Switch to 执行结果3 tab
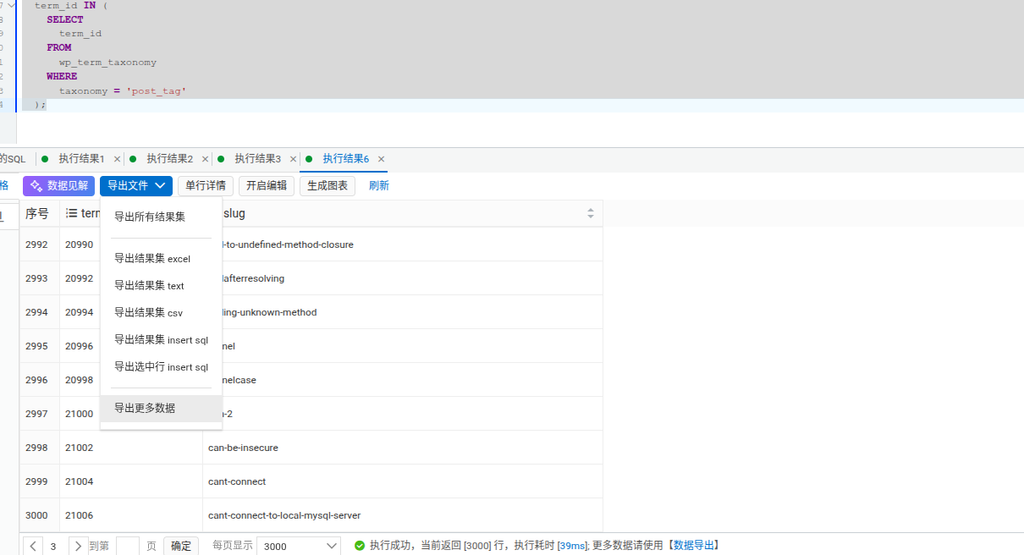The height and width of the screenshot is (555, 1024). point(257,159)
